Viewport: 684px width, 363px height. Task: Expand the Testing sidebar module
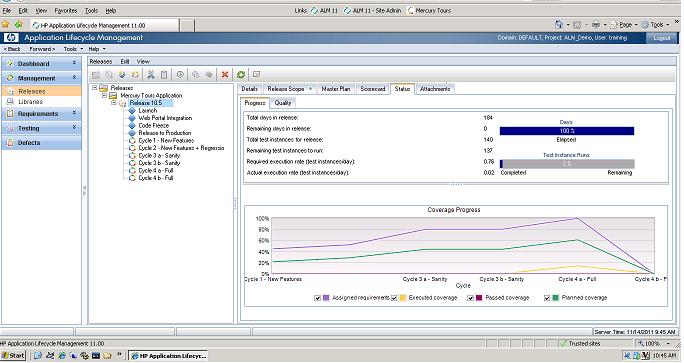coord(74,127)
